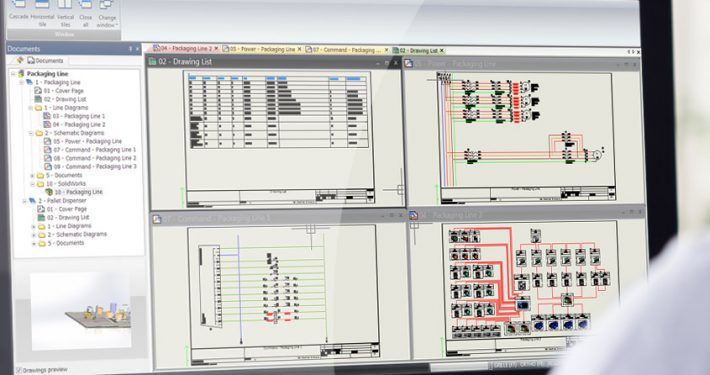Select the 10 - Packaging Line SolidWorks item
The height and width of the screenshot is (375, 710).
[74, 192]
